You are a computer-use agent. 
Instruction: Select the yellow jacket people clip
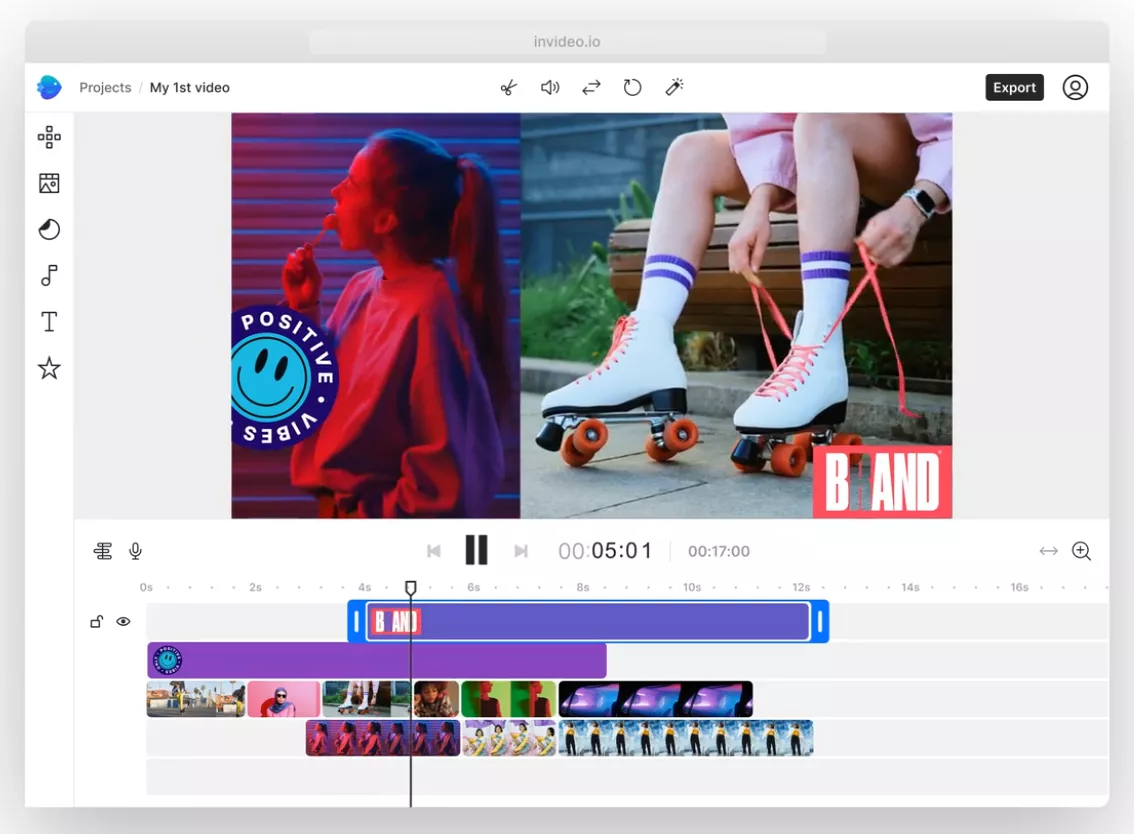click(686, 738)
